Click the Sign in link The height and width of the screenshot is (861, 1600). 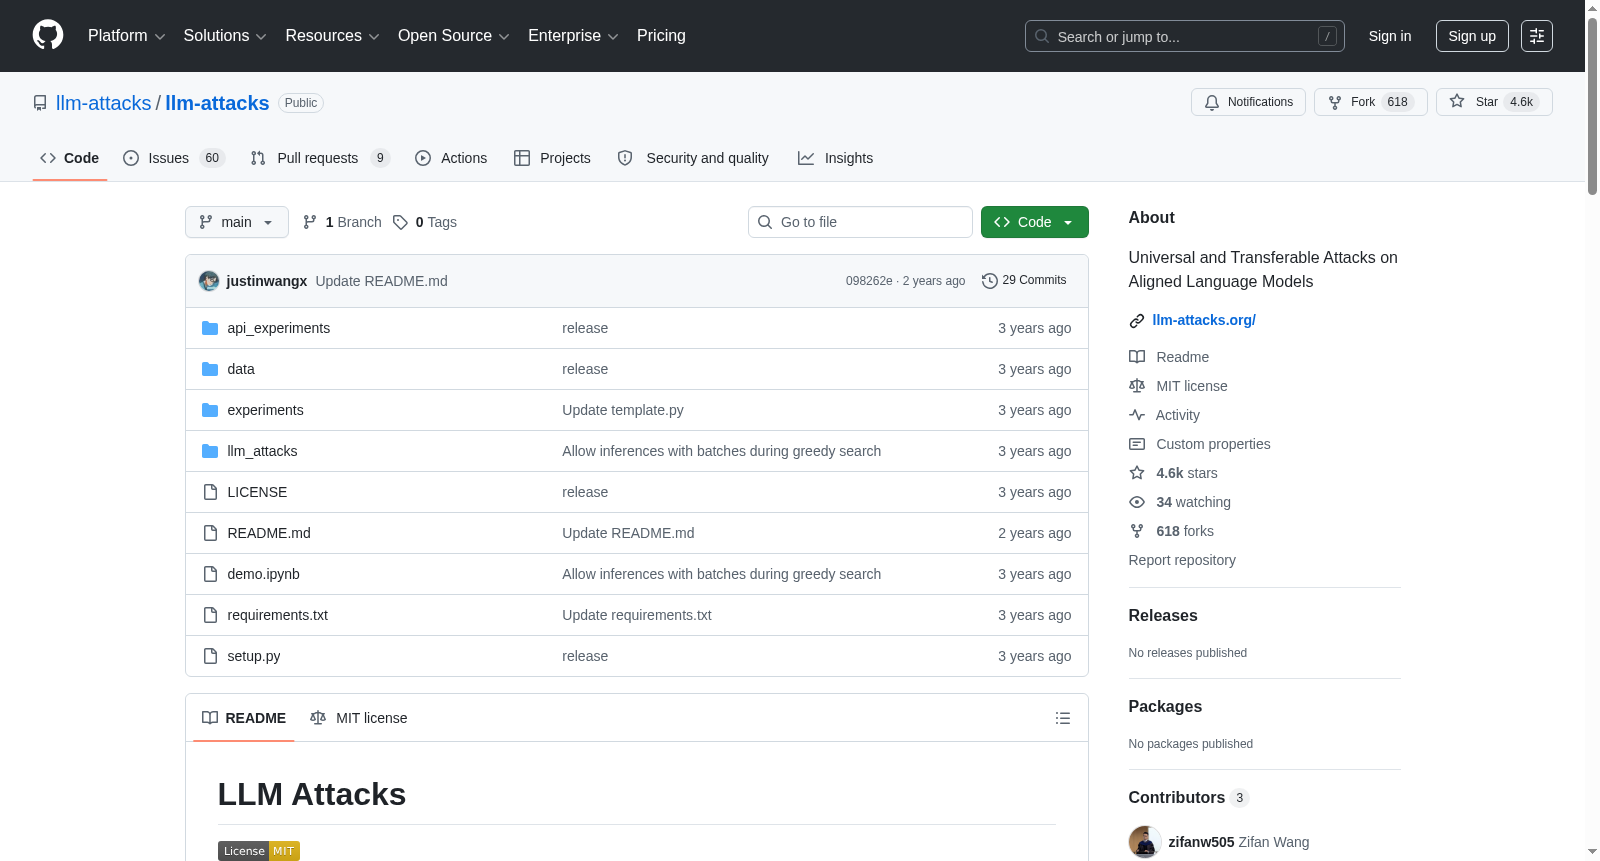[x=1390, y=36]
